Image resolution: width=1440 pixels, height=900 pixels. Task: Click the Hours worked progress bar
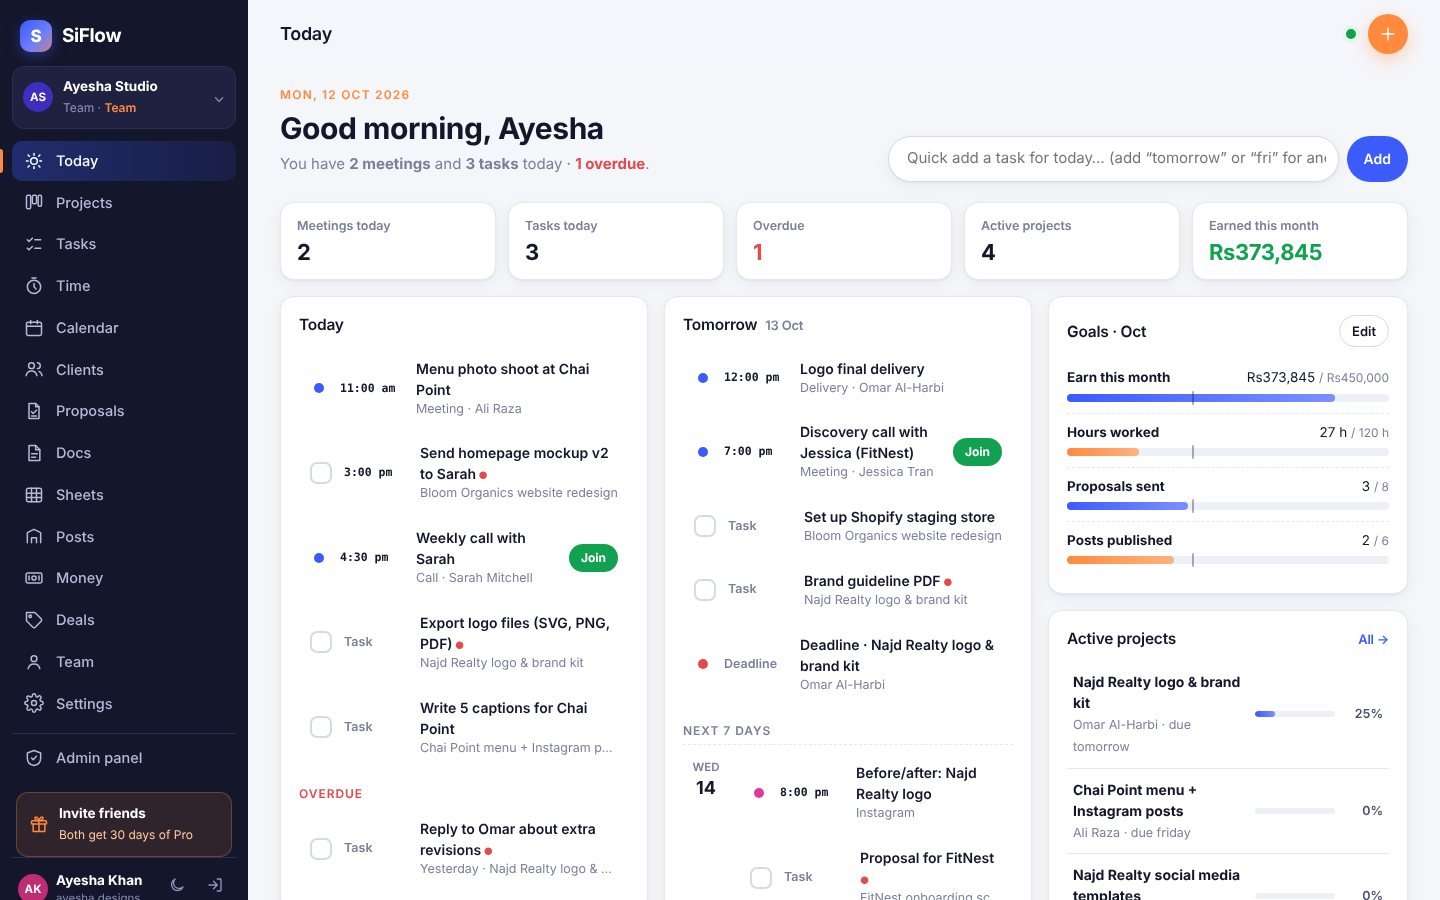1228,452
